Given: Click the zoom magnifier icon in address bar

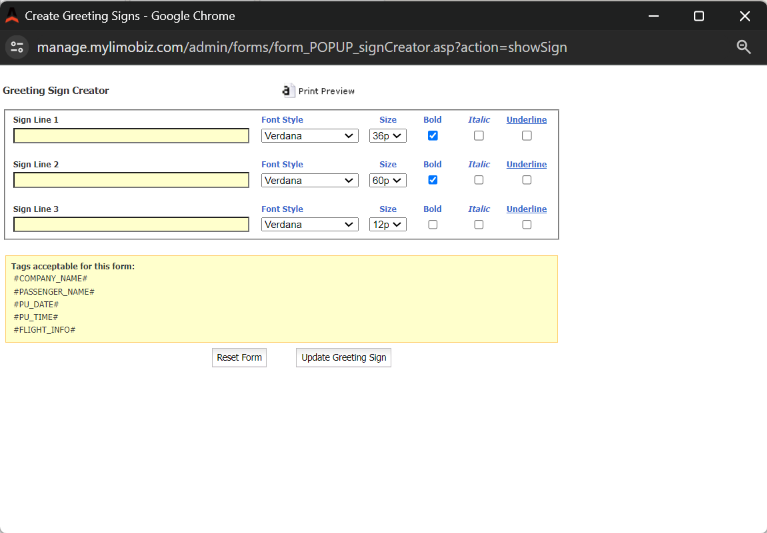Looking at the screenshot, I should [743, 47].
